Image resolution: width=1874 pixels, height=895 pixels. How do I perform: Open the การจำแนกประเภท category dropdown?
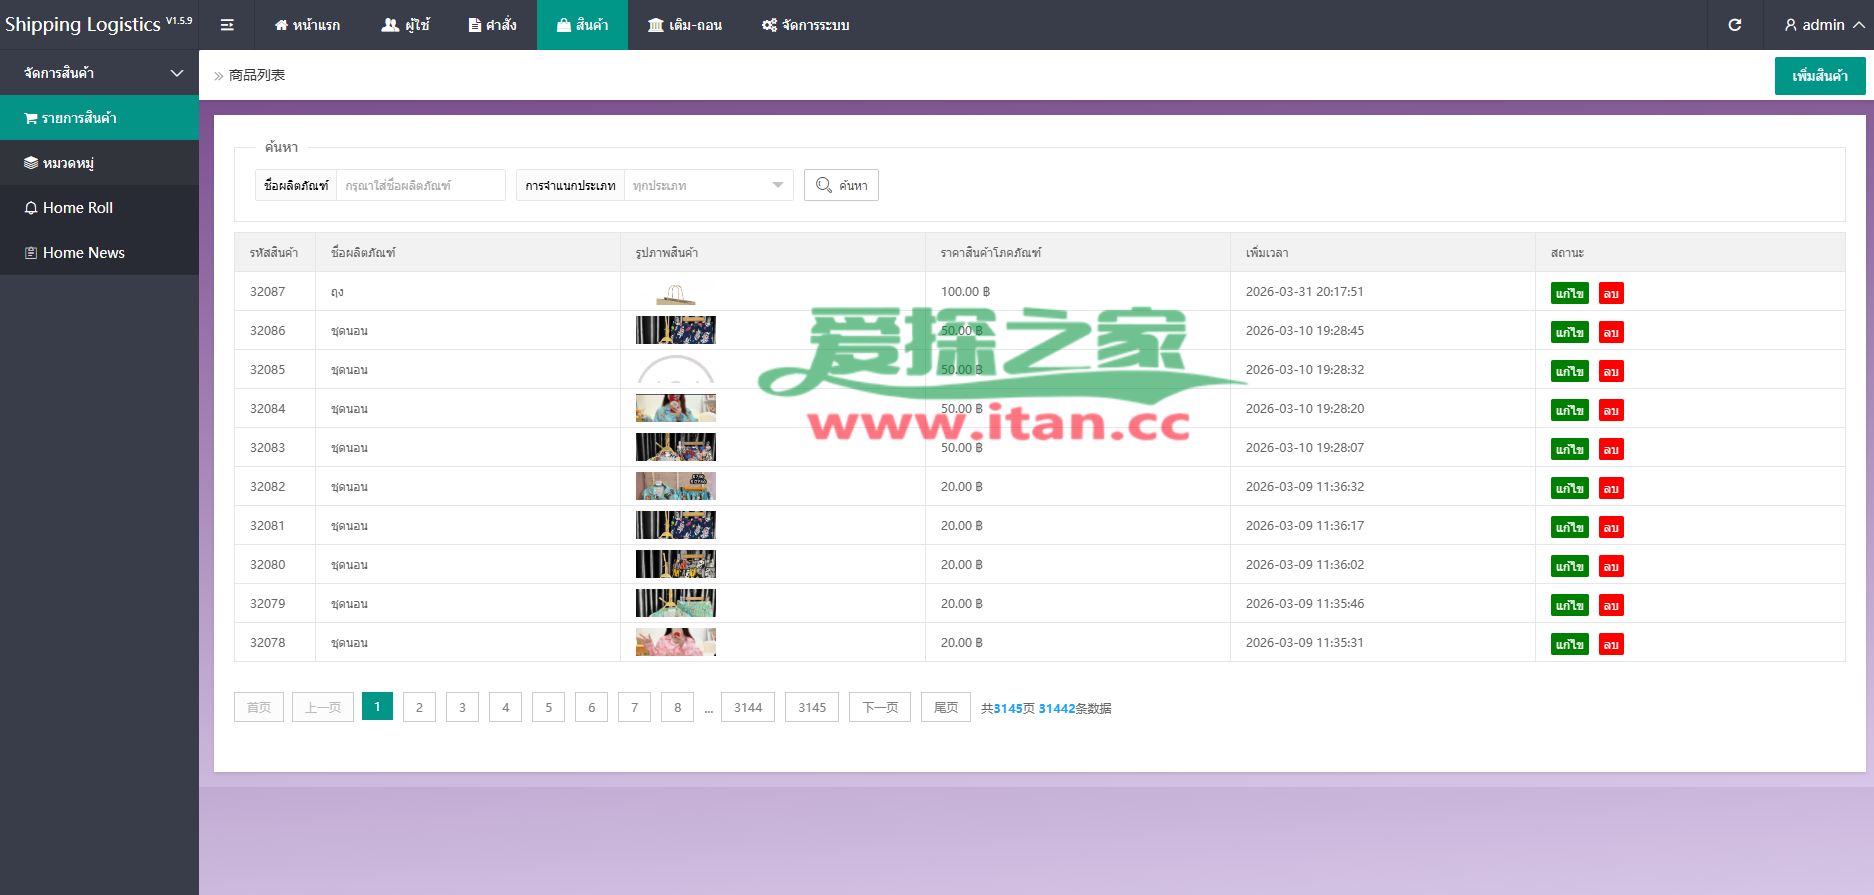pos(708,185)
